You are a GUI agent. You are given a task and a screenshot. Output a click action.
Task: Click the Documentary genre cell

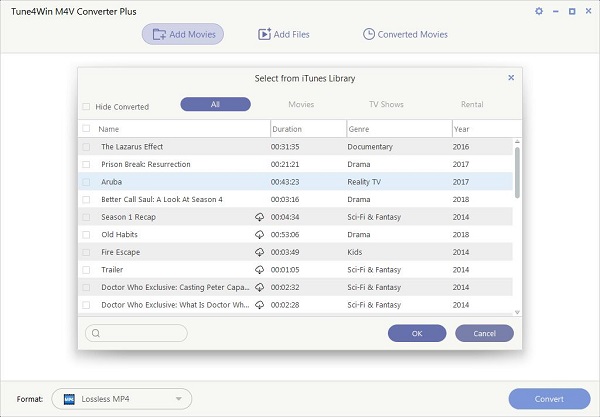pyautogui.click(x=370, y=147)
